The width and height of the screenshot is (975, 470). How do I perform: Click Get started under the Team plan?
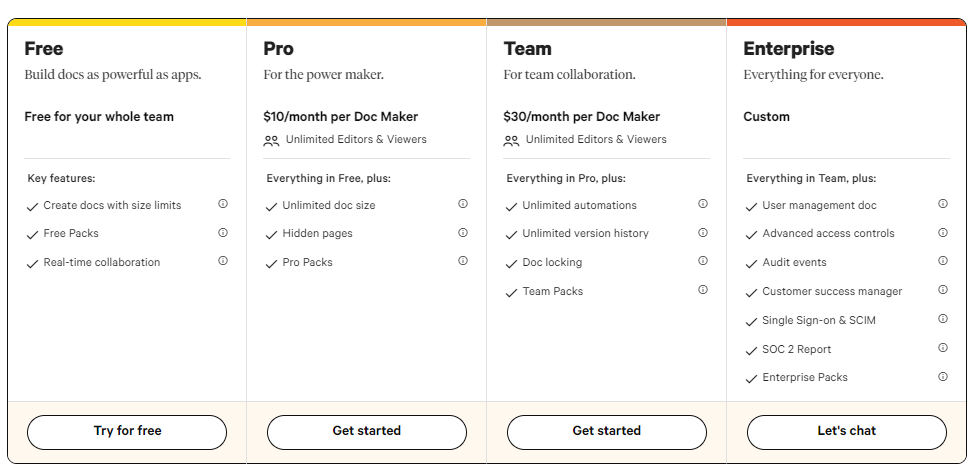(607, 432)
